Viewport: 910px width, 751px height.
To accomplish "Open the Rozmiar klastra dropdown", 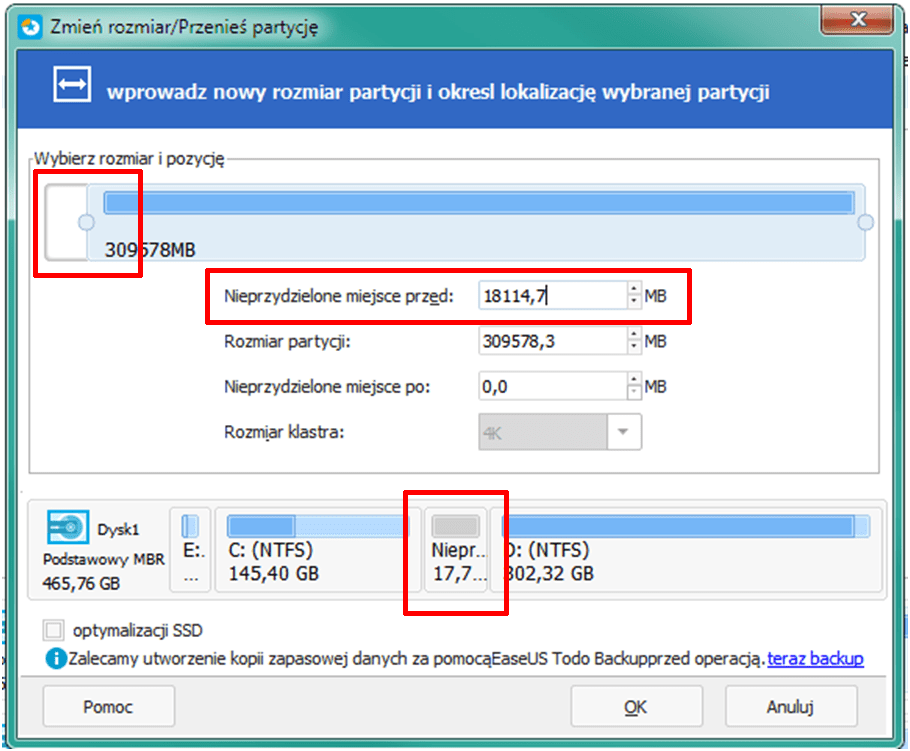I will (625, 432).
